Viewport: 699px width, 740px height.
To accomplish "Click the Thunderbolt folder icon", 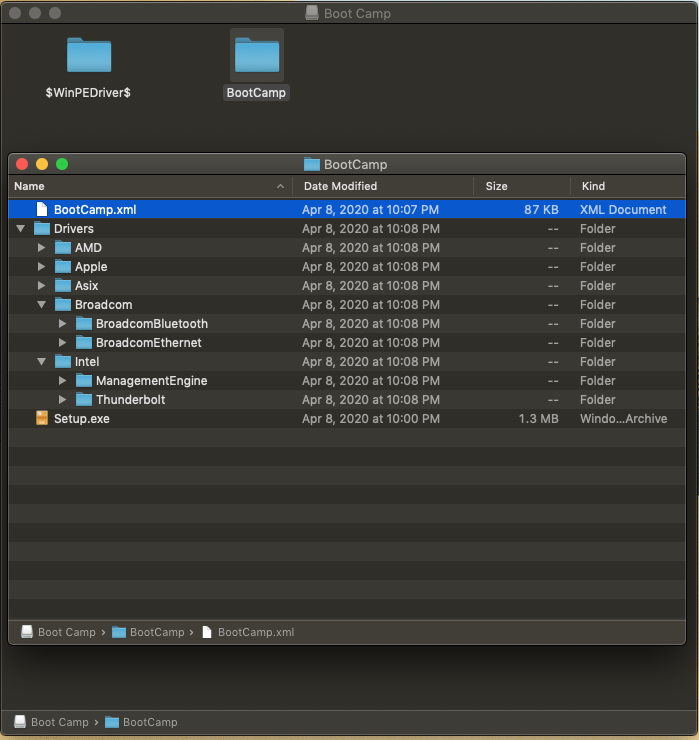I will (x=84, y=400).
